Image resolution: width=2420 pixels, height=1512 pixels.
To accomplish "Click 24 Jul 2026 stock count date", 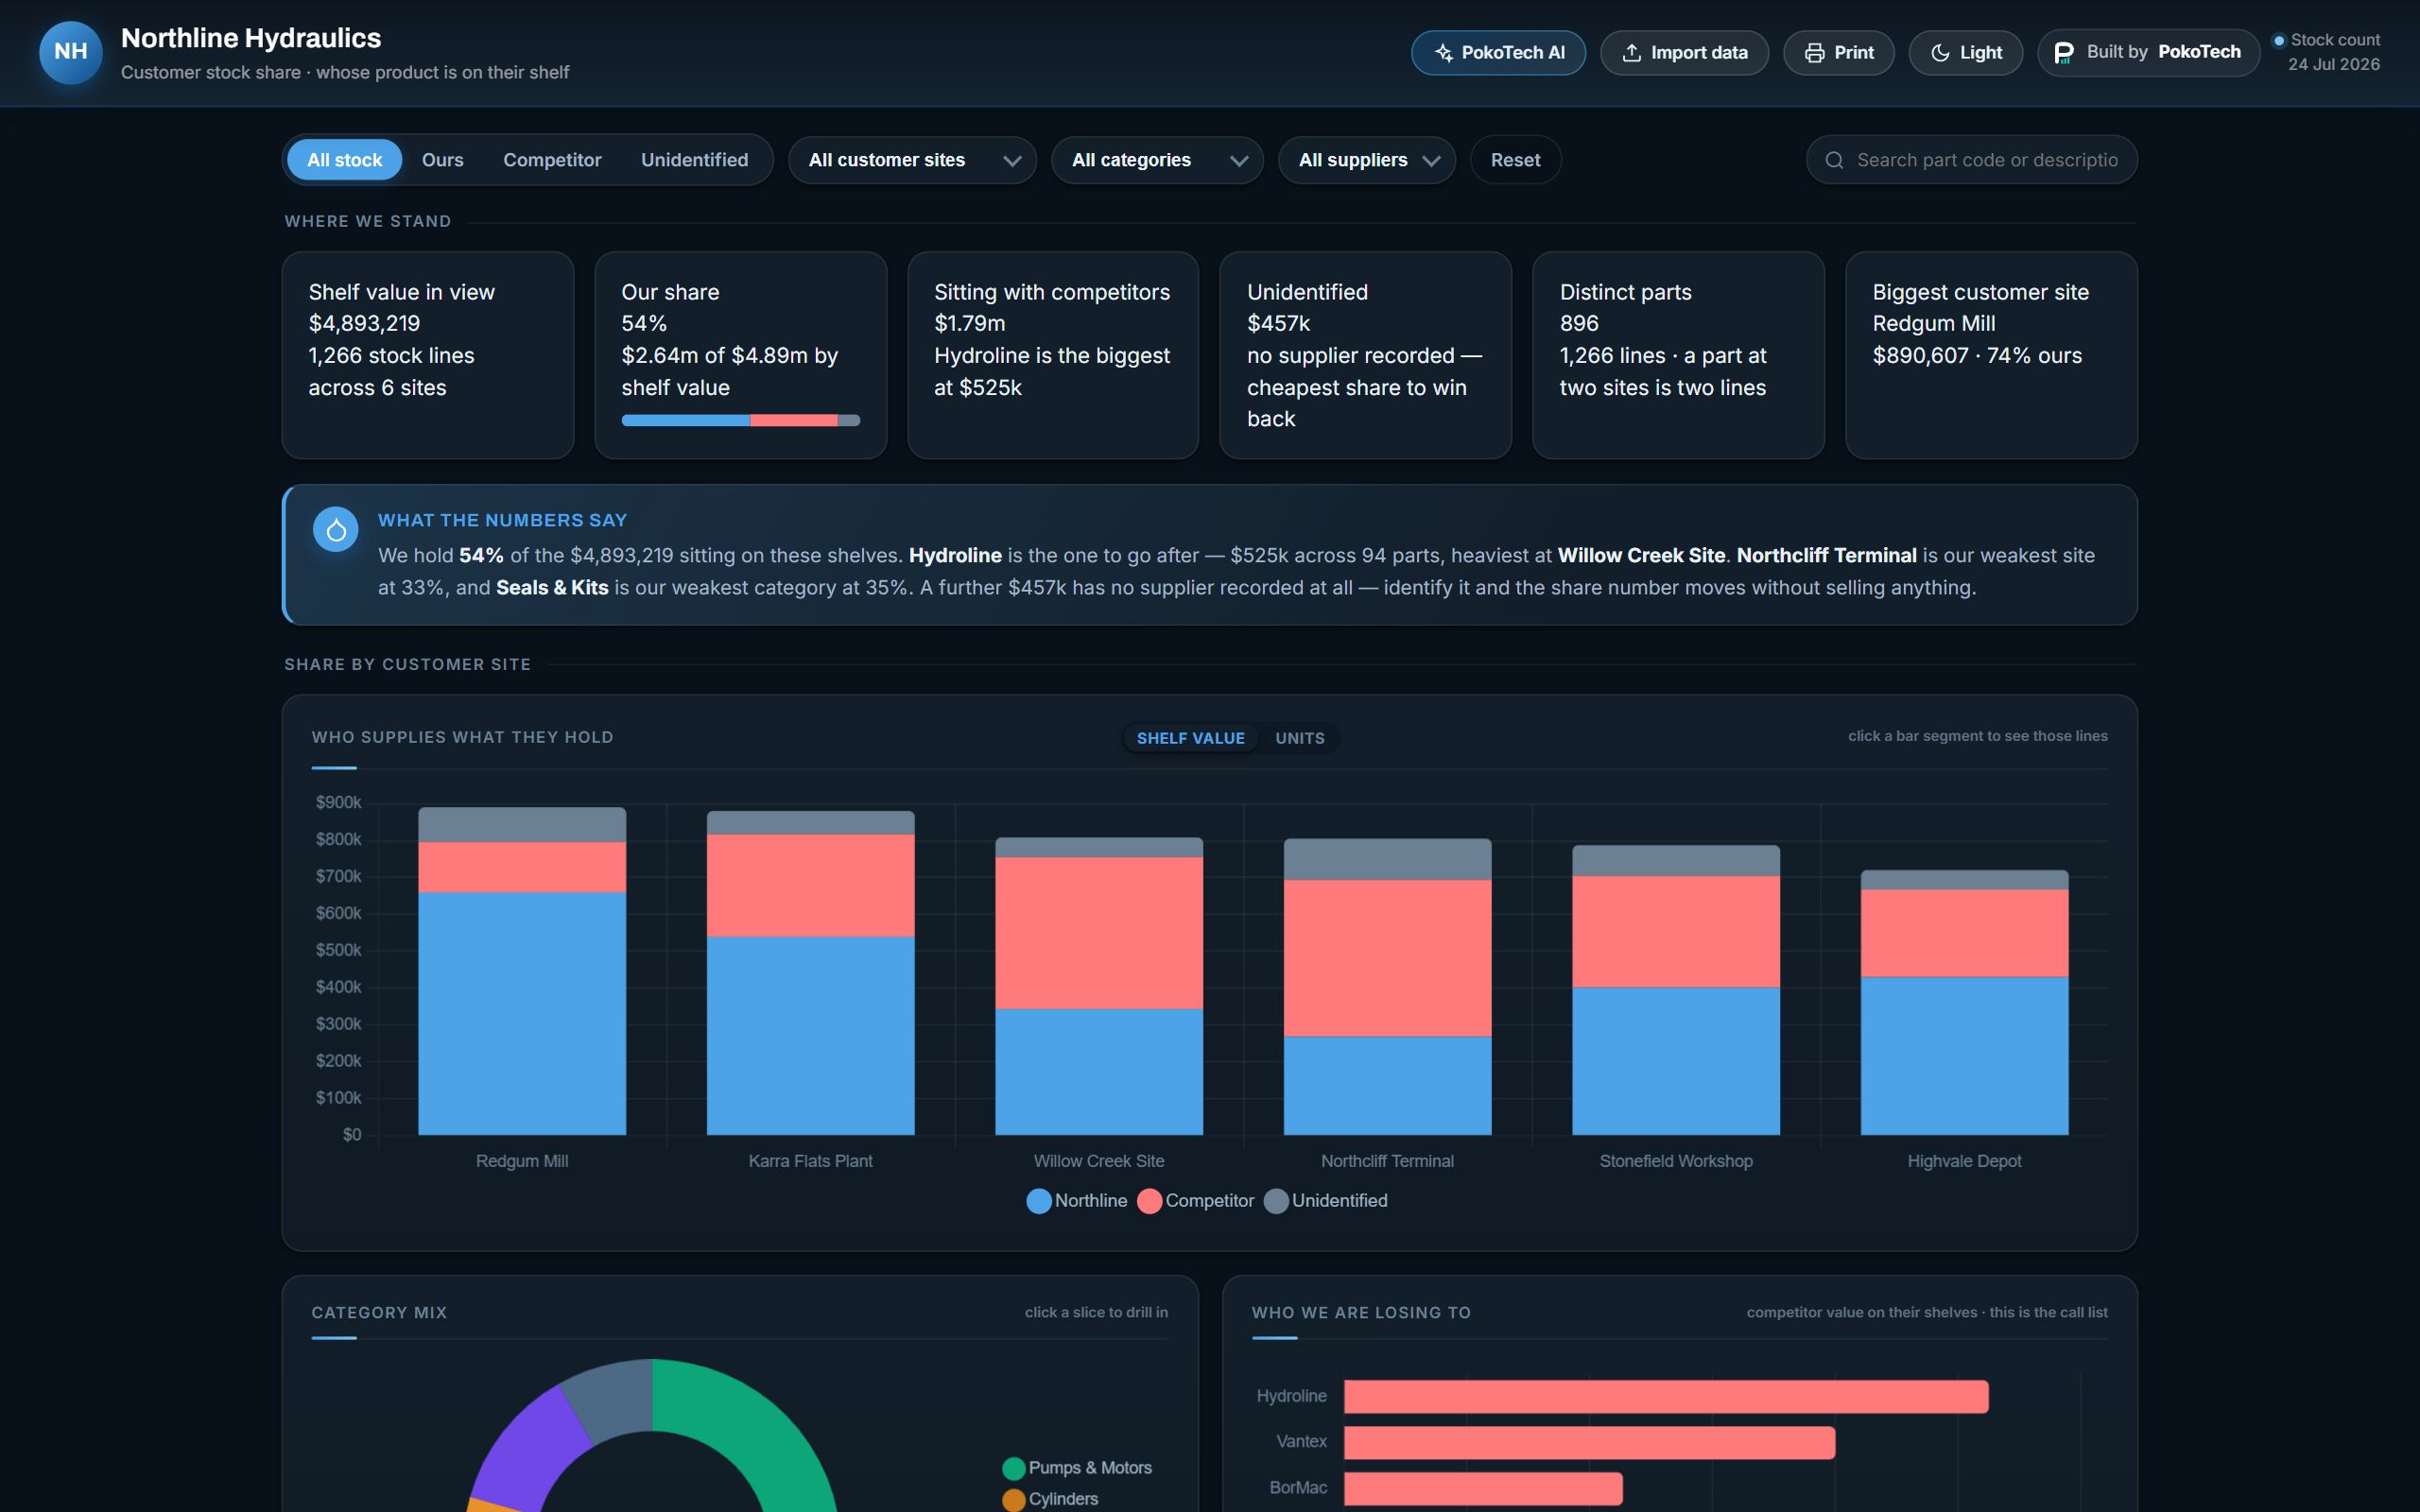I will pyautogui.click(x=2334, y=65).
